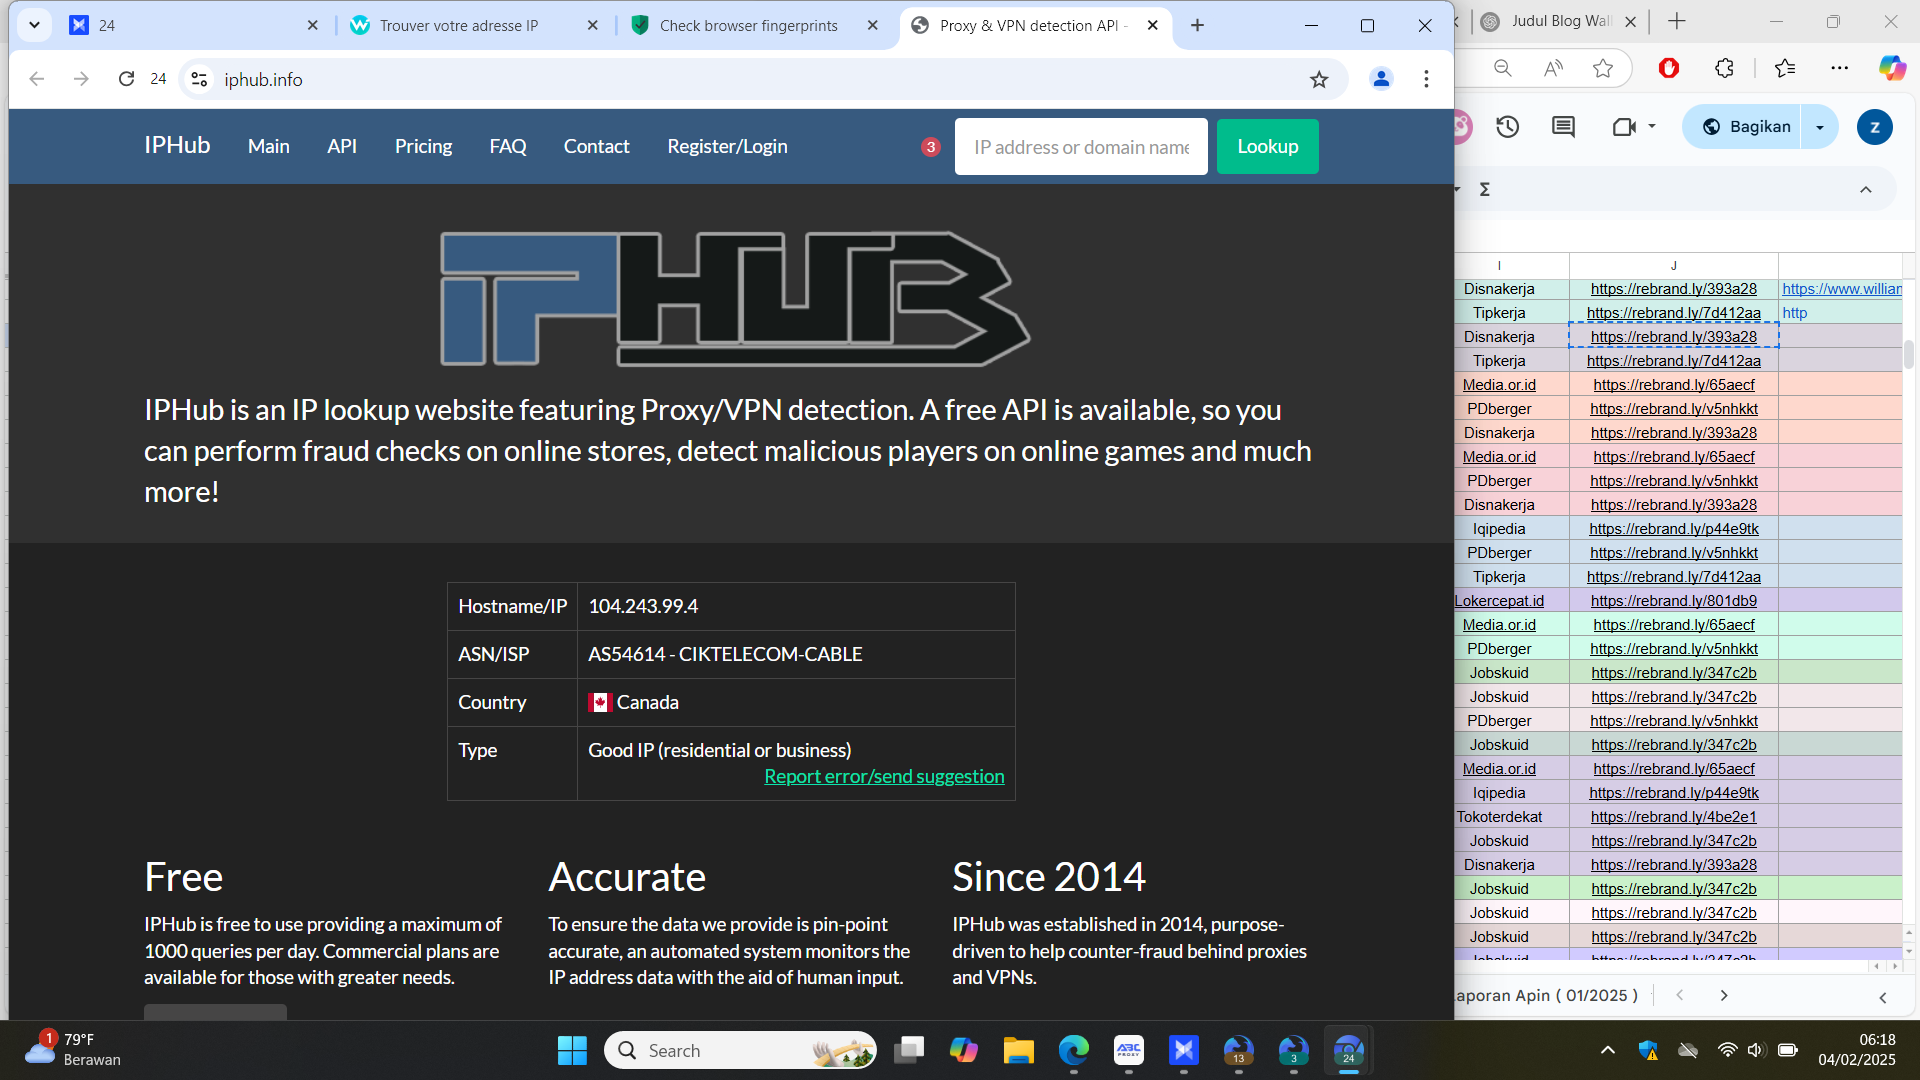Go to the previous sheet tab with left arrow
Screen dimensions: 1920x1080
(x=1680, y=995)
